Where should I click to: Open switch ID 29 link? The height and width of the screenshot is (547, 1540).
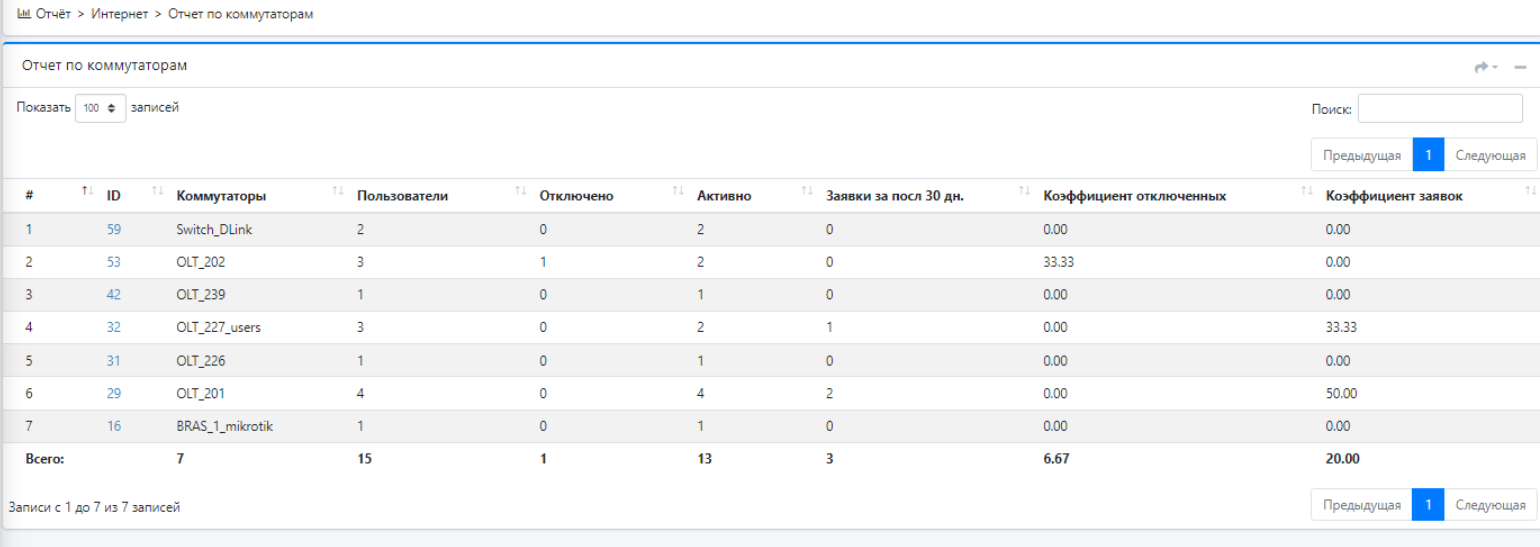click(114, 393)
